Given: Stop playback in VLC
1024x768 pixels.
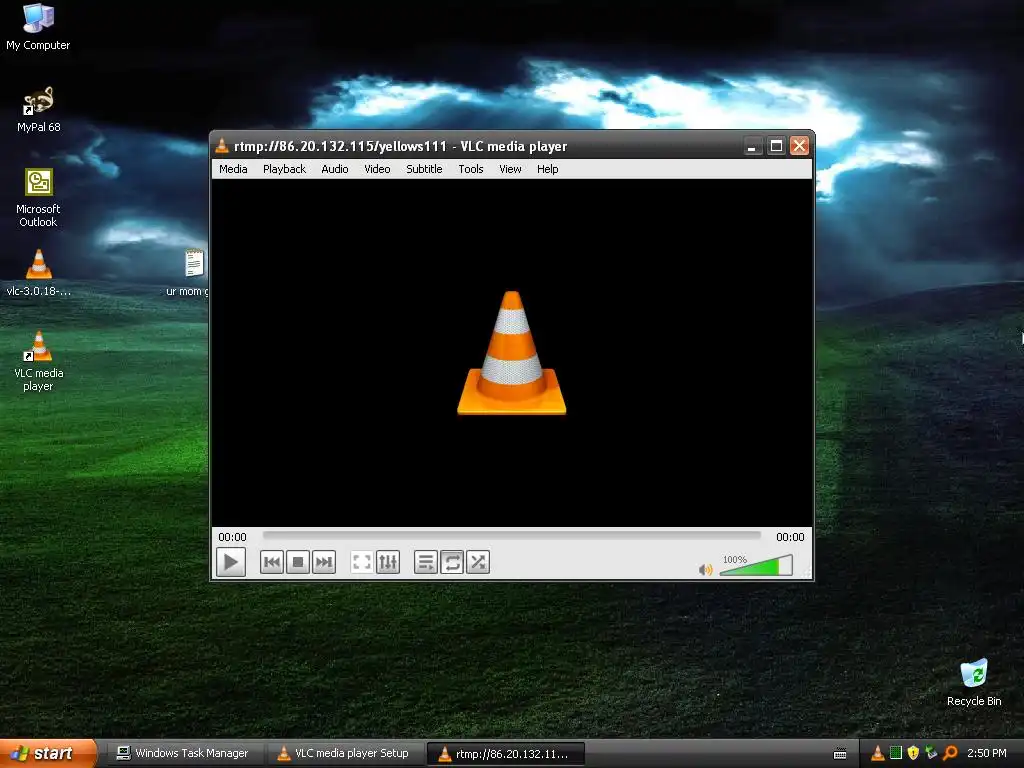Looking at the screenshot, I should click(298, 562).
